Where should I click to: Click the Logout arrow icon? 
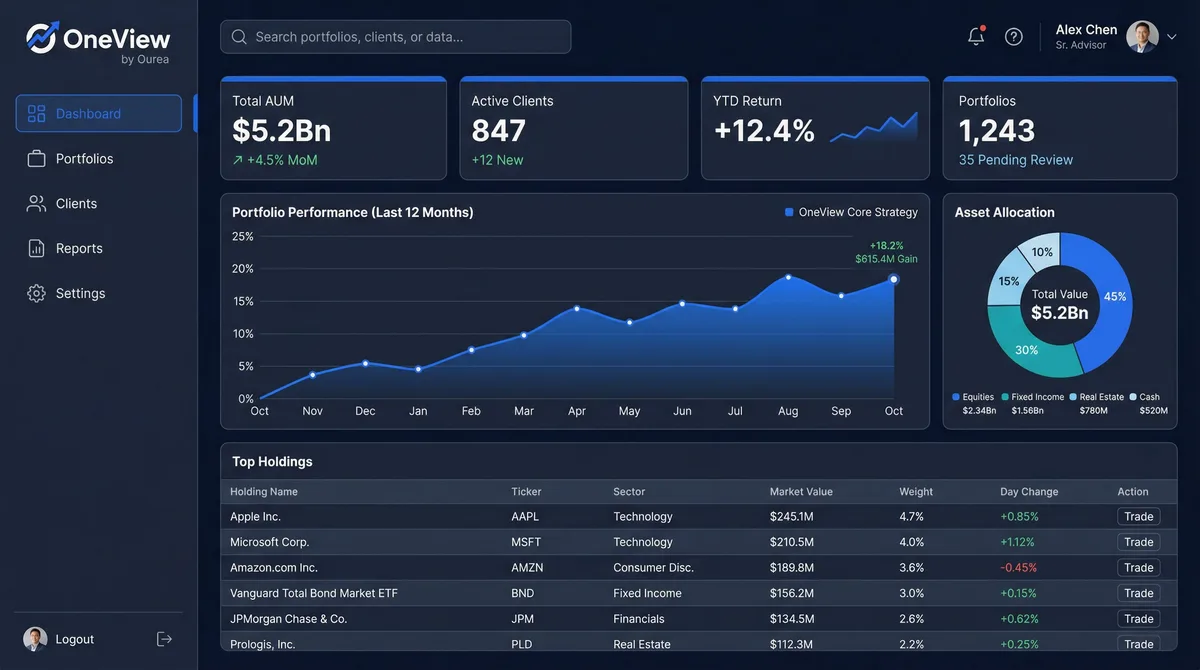(x=163, y=638)
